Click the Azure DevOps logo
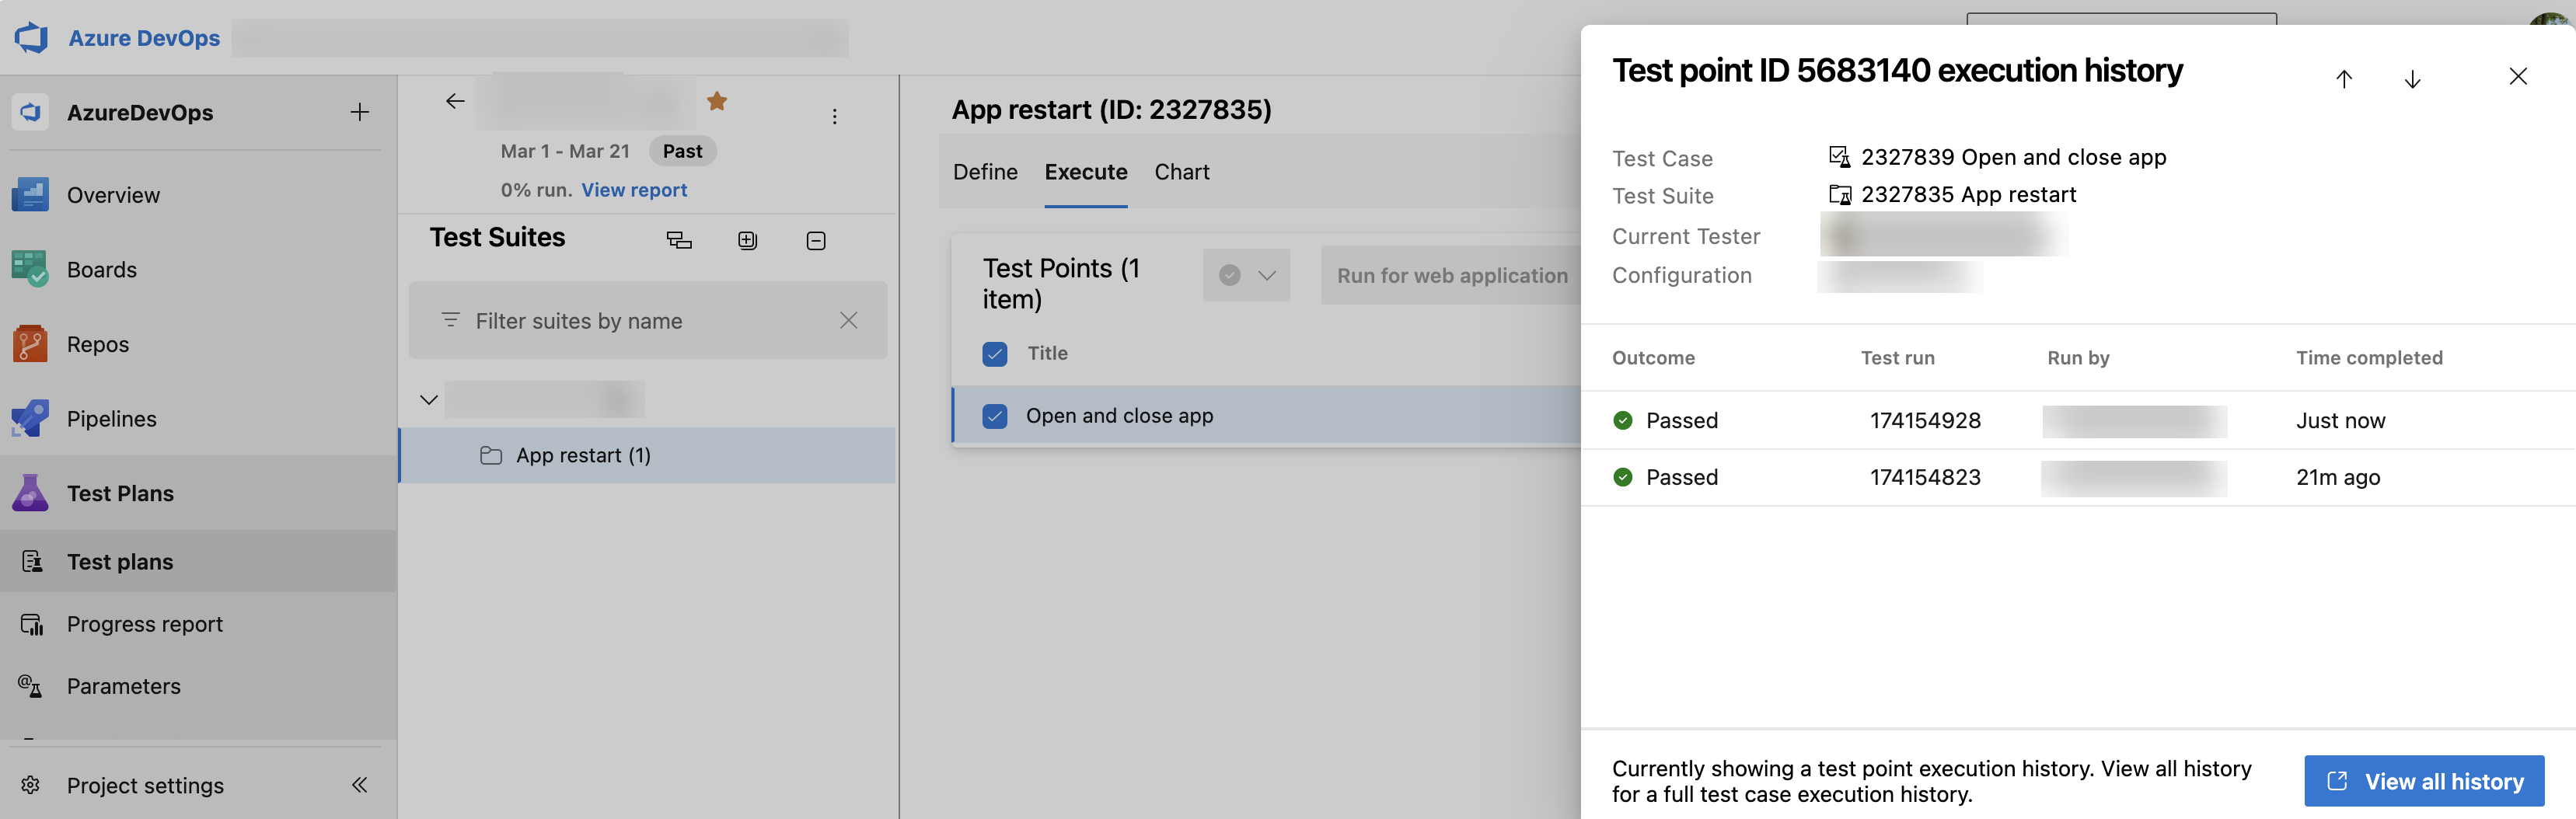2576x819 pixels. coord(31,37)
